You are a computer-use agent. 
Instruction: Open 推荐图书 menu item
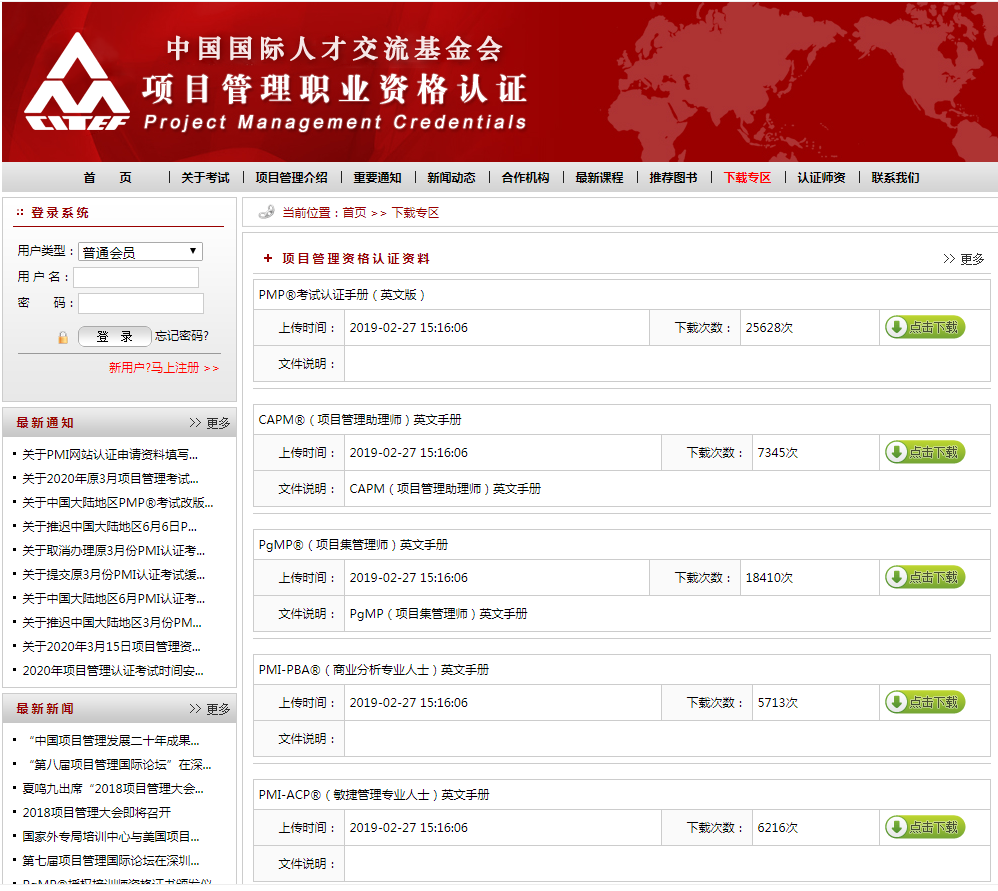673,178
